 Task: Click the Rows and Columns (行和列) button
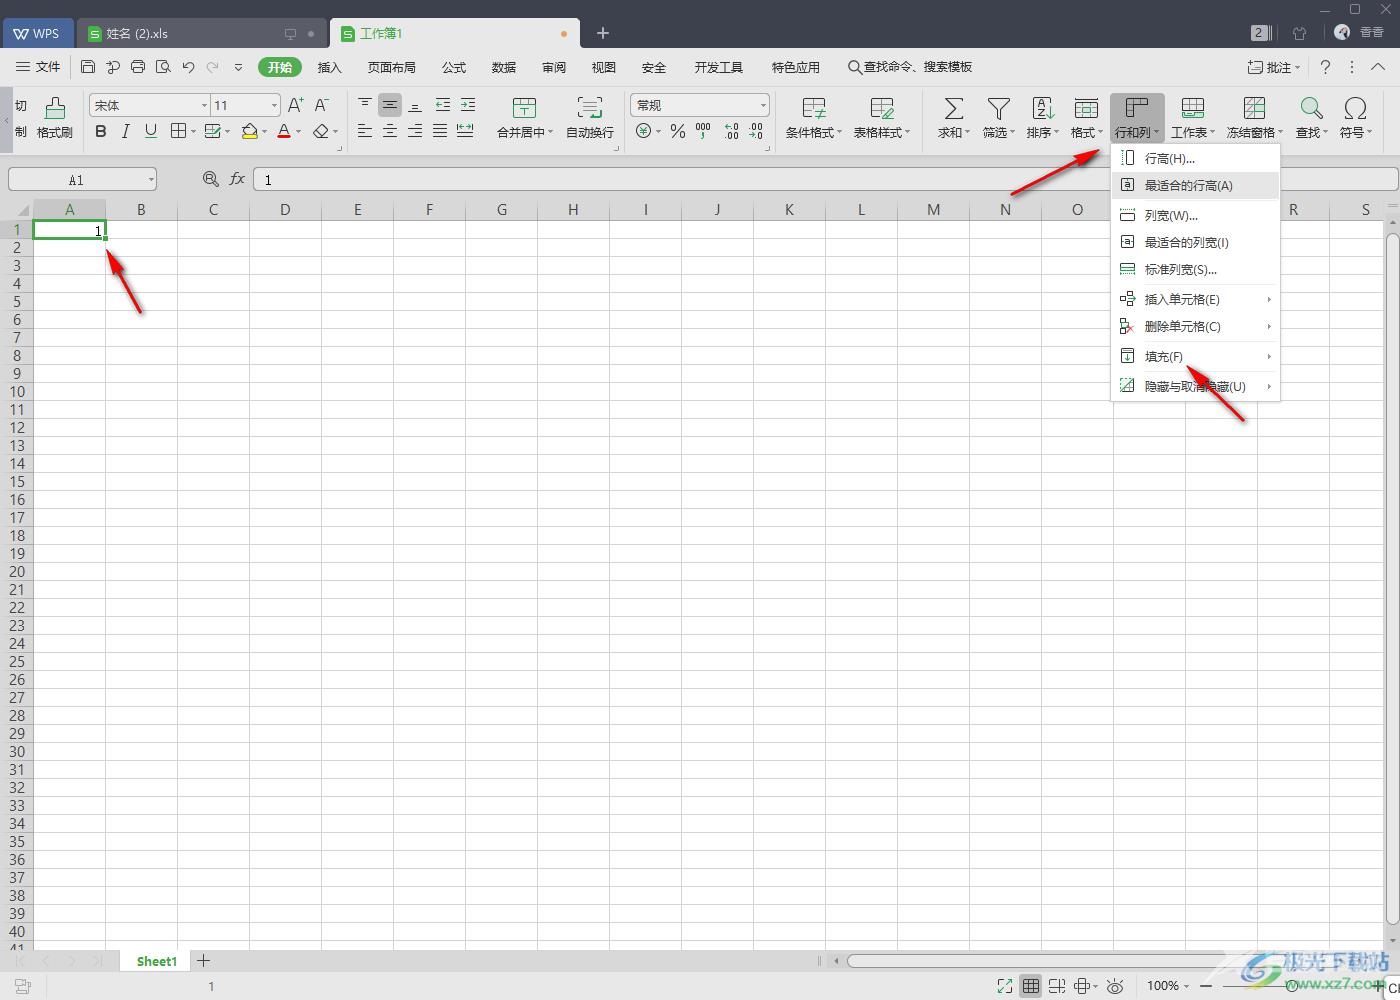click(1137, 118)
